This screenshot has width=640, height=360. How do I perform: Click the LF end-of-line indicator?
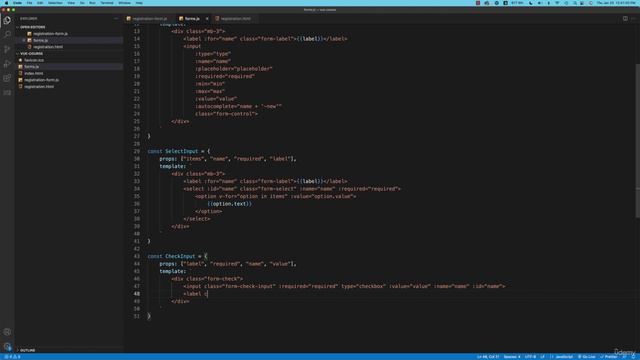[542, 357]
